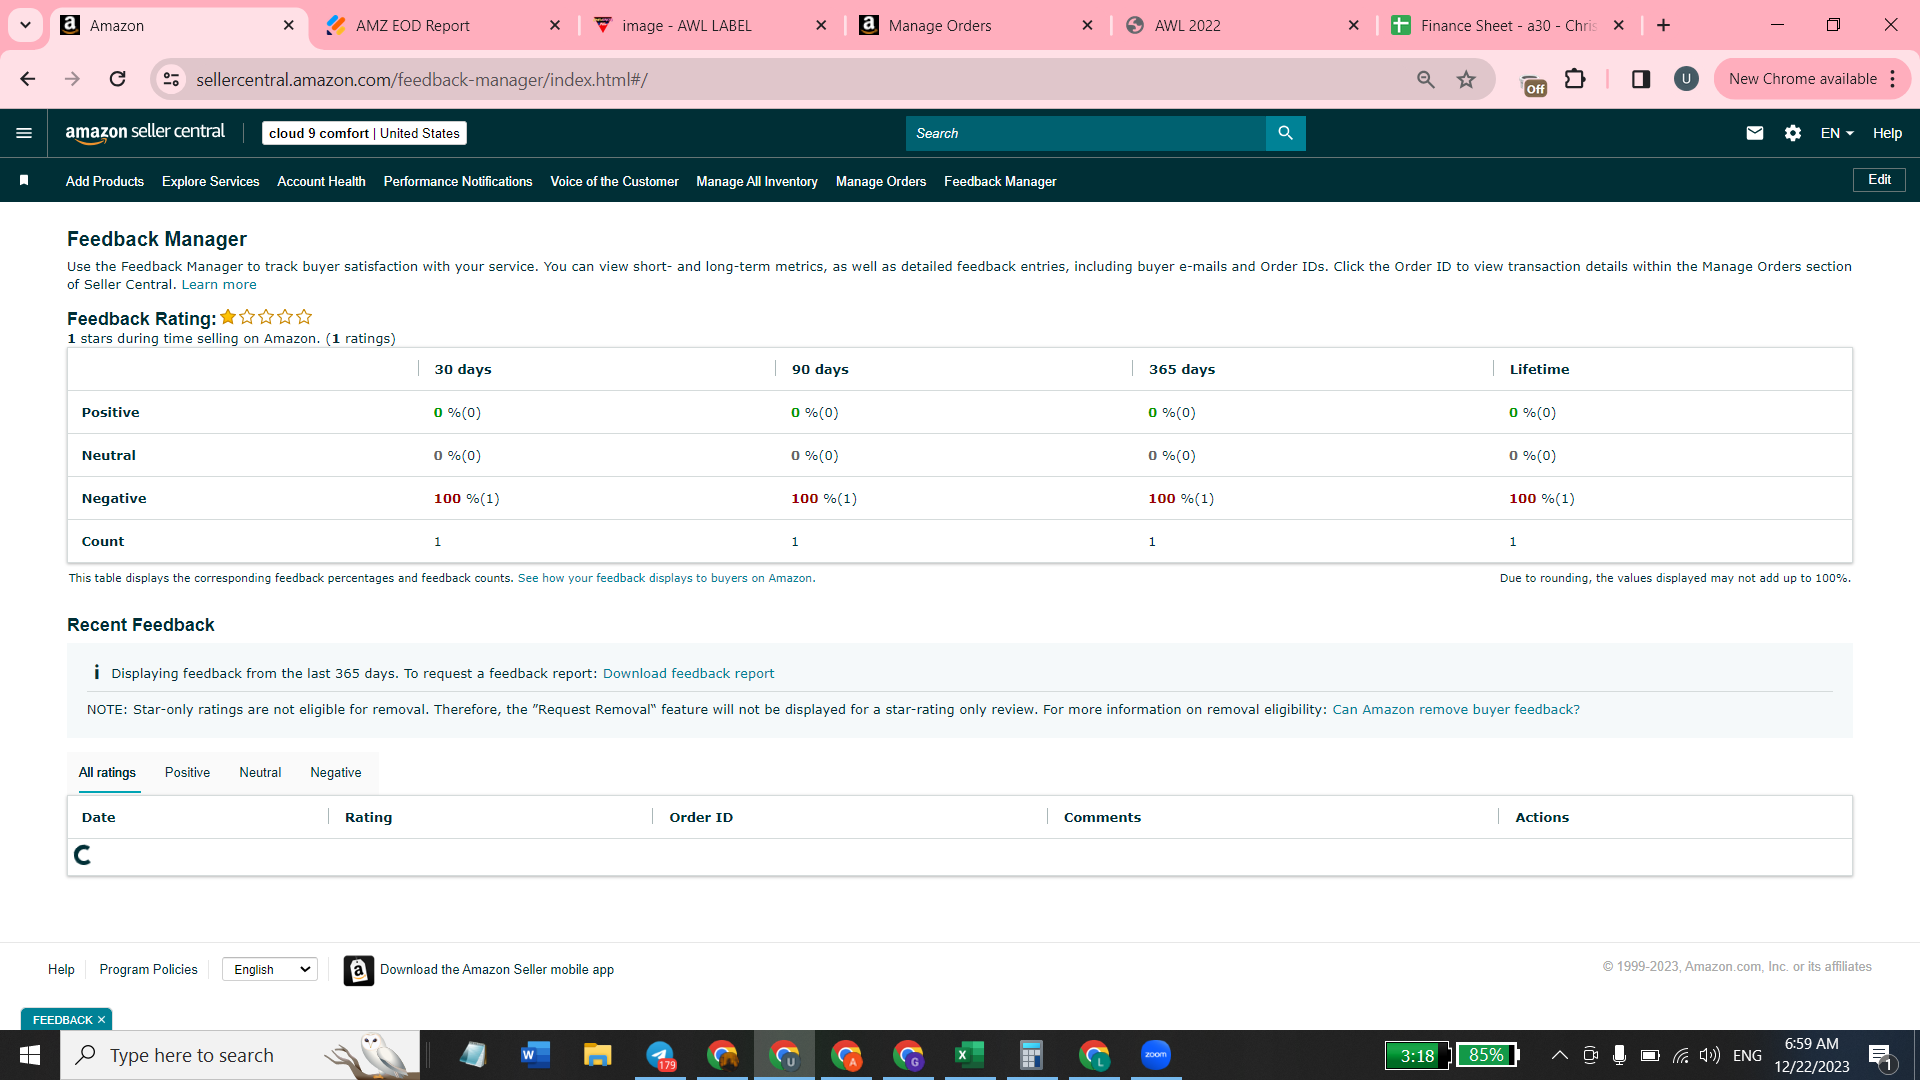Reload the page with refresh icon
The height and width of the screenshot is (1080, 1920).
(117, 79)
